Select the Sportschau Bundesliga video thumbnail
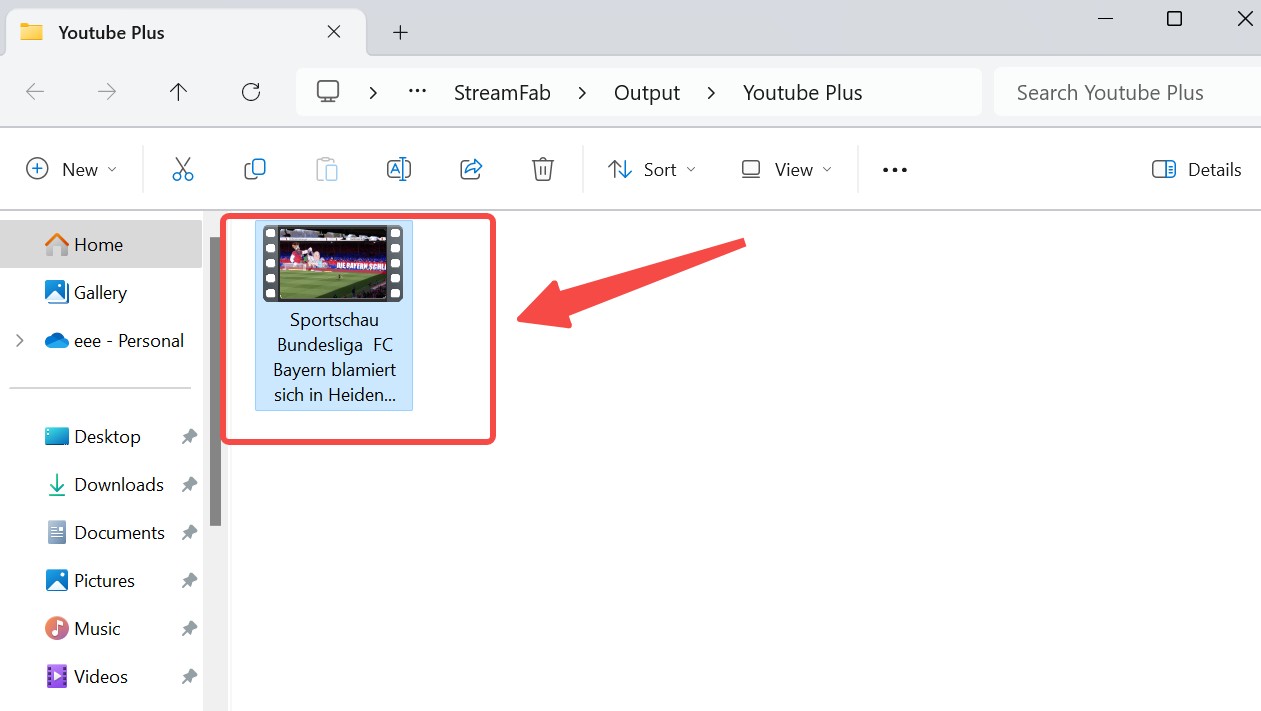This screenshot has height=711, width=1261. pyautogui.click(x=333, y=263)
